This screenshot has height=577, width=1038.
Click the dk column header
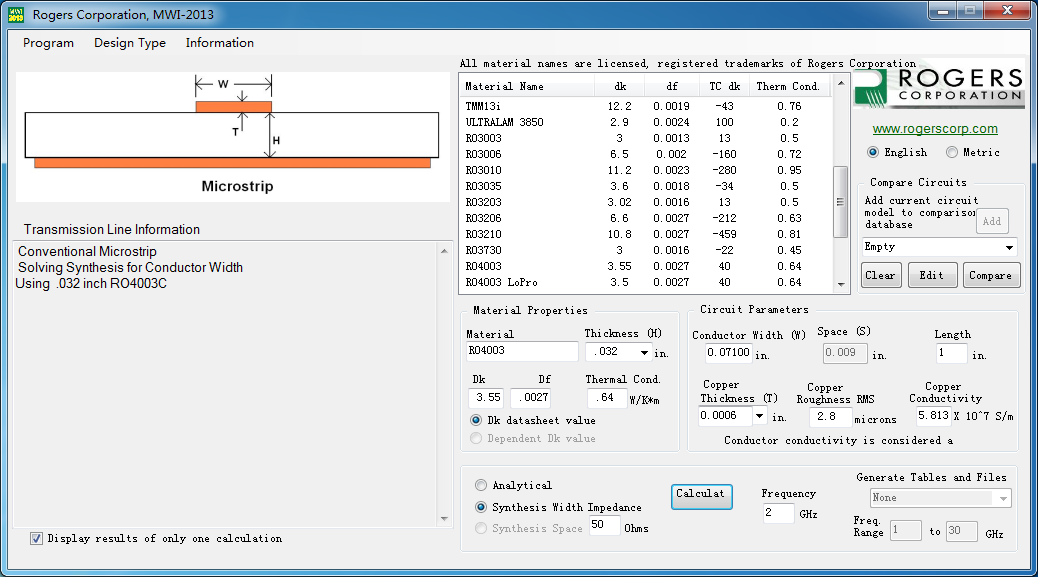pyautogui.click(x=620, y=87)
